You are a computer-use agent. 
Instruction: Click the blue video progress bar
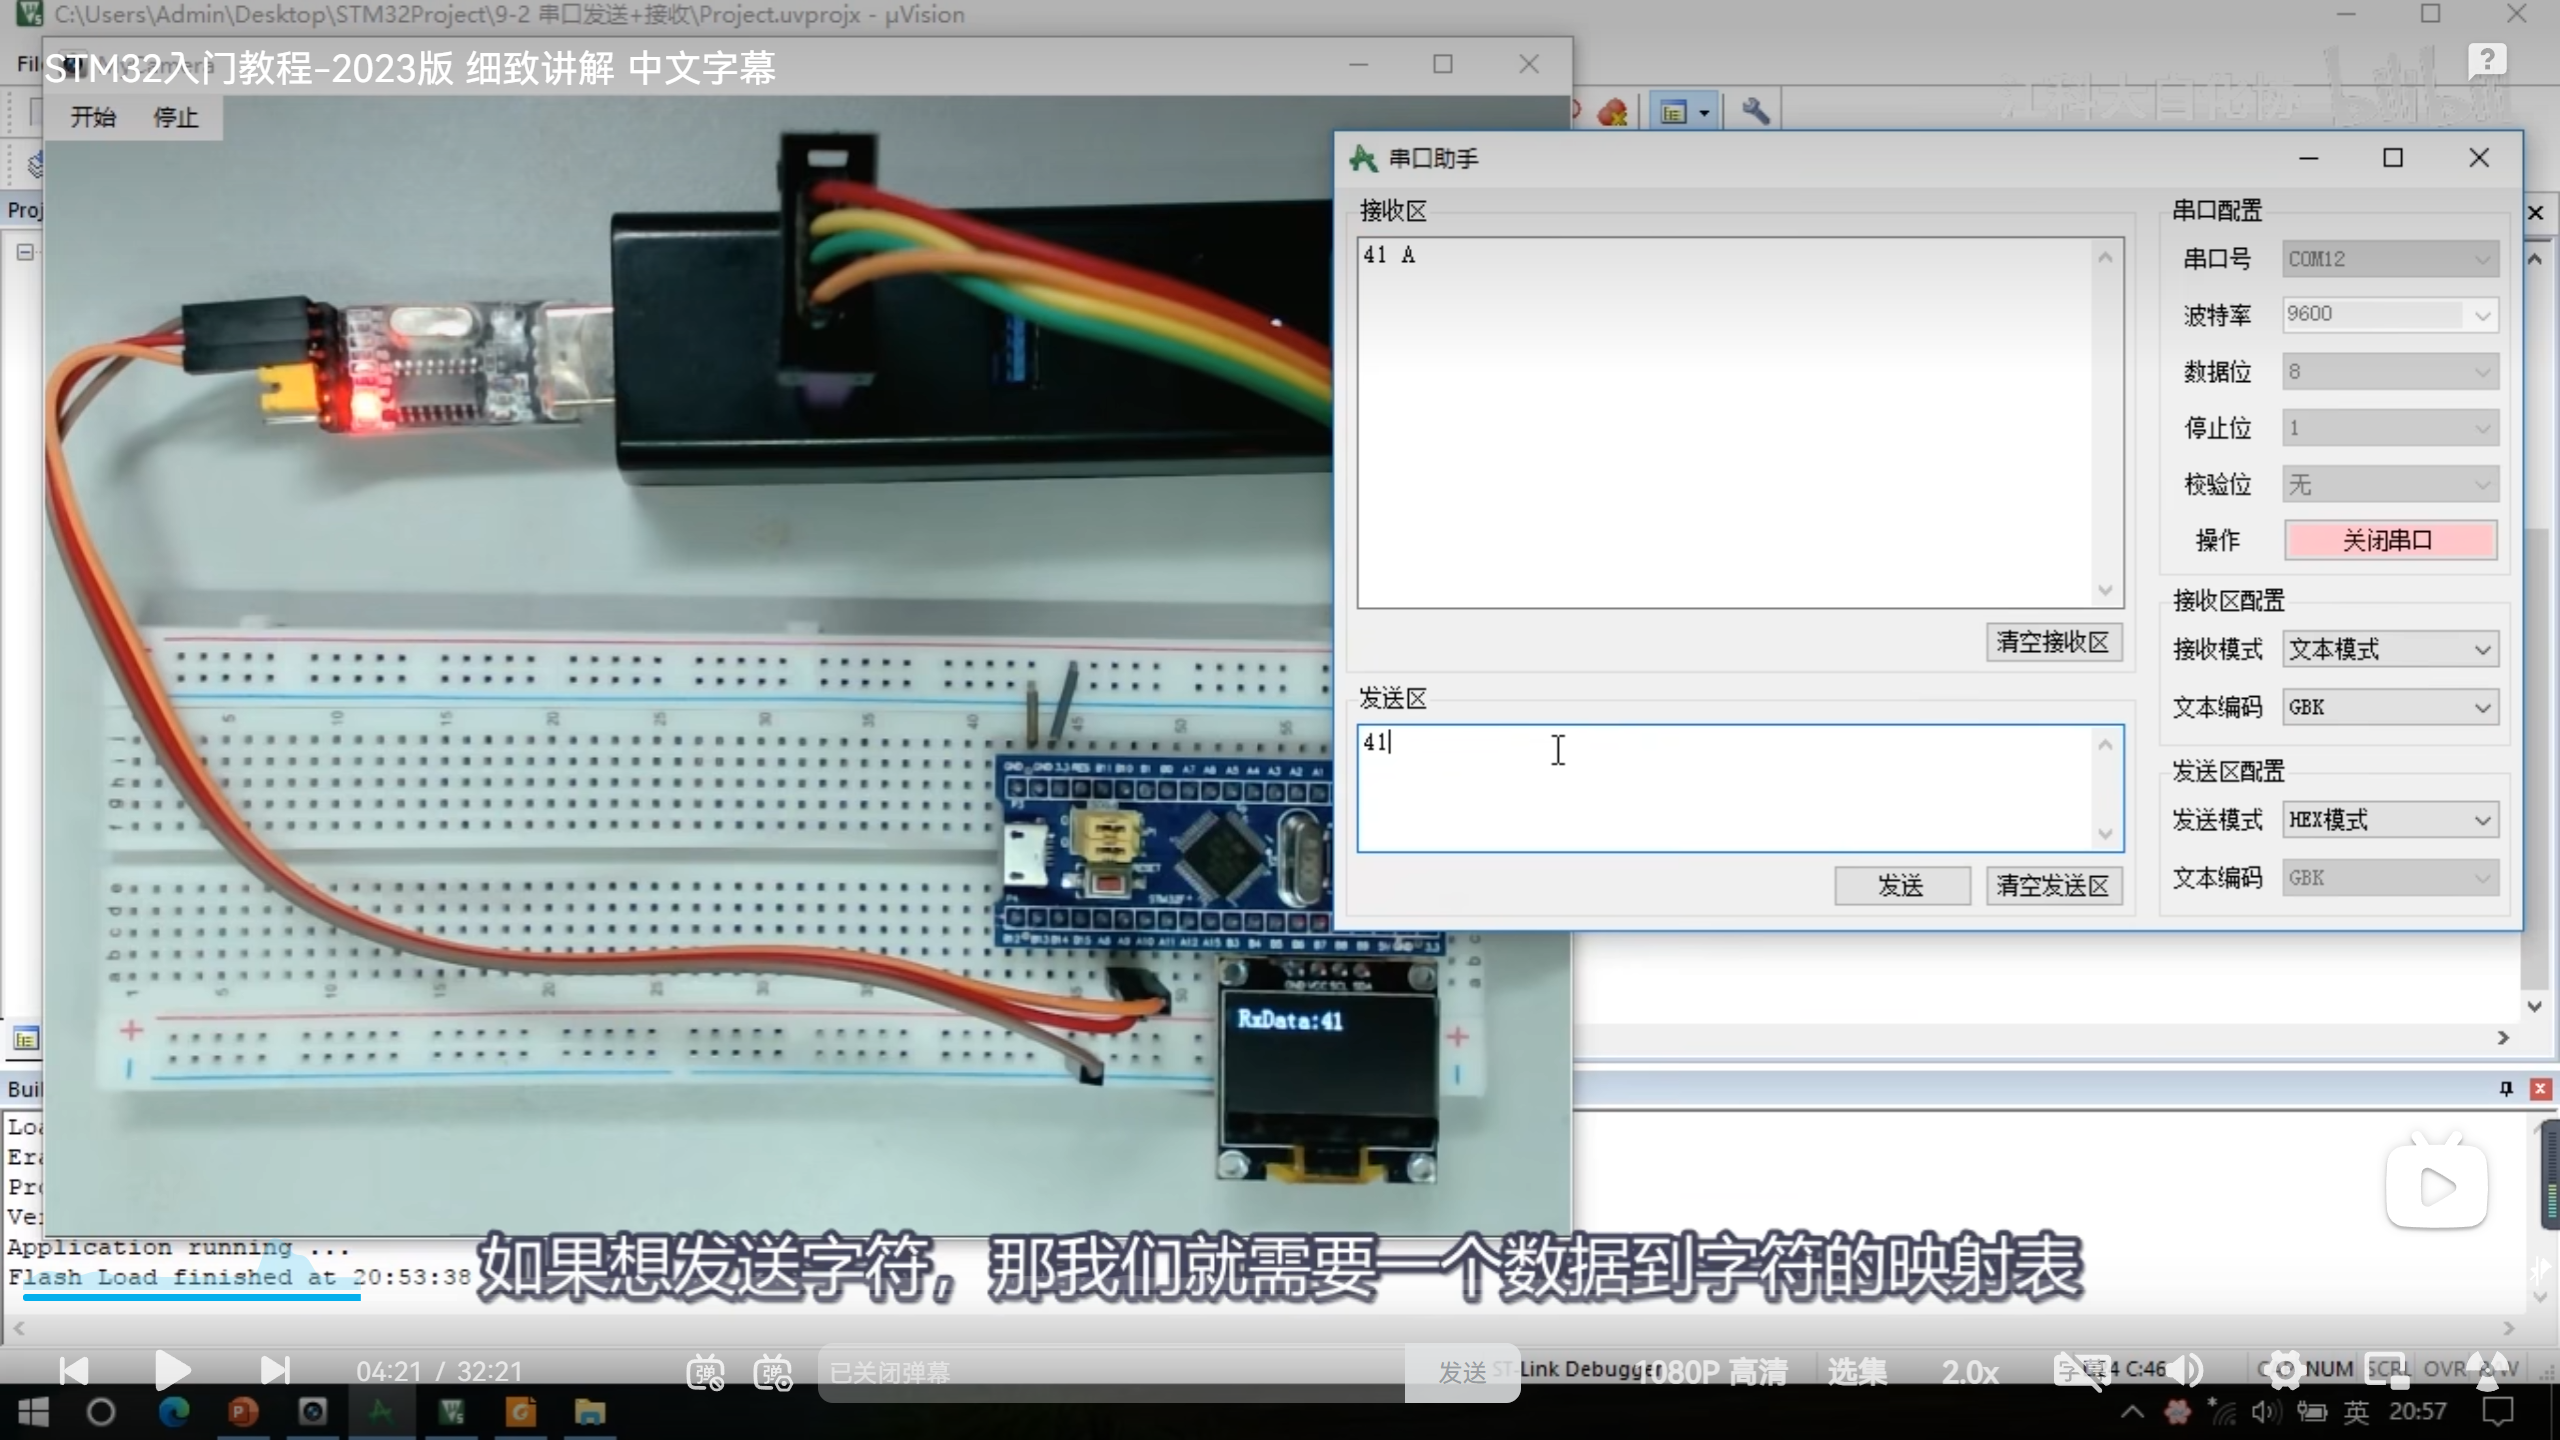[x=190, y=1297]
